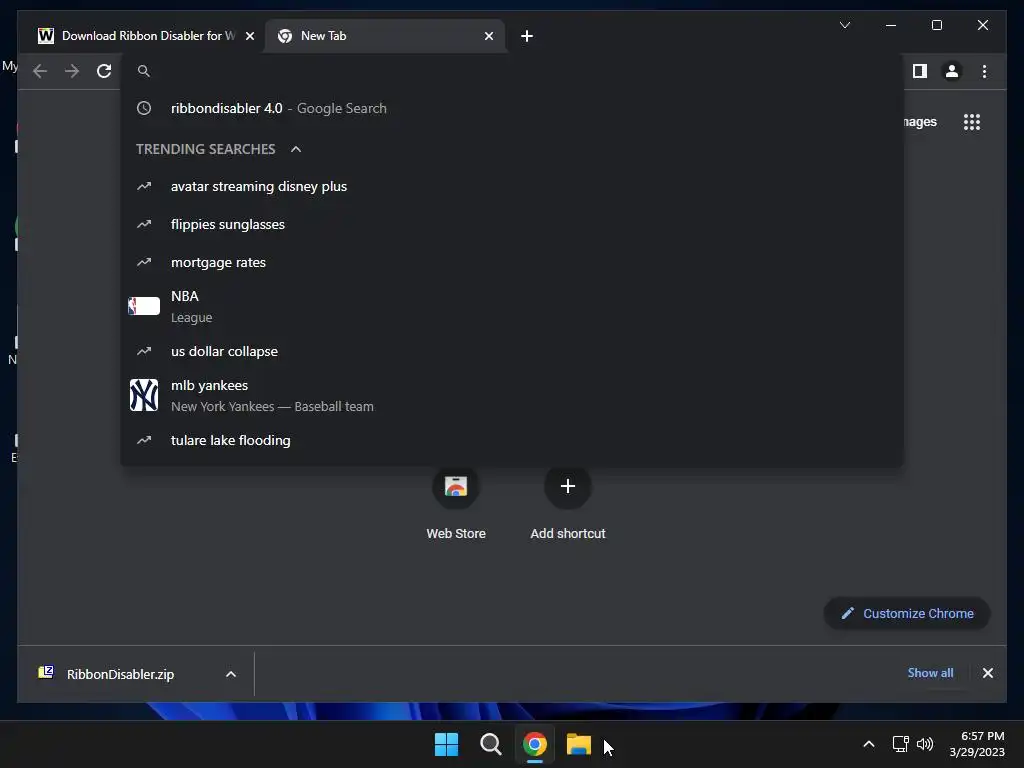Choose tulare lake flooding suggestion
This screenshot has width=1024, height=768.
[512, 441]
